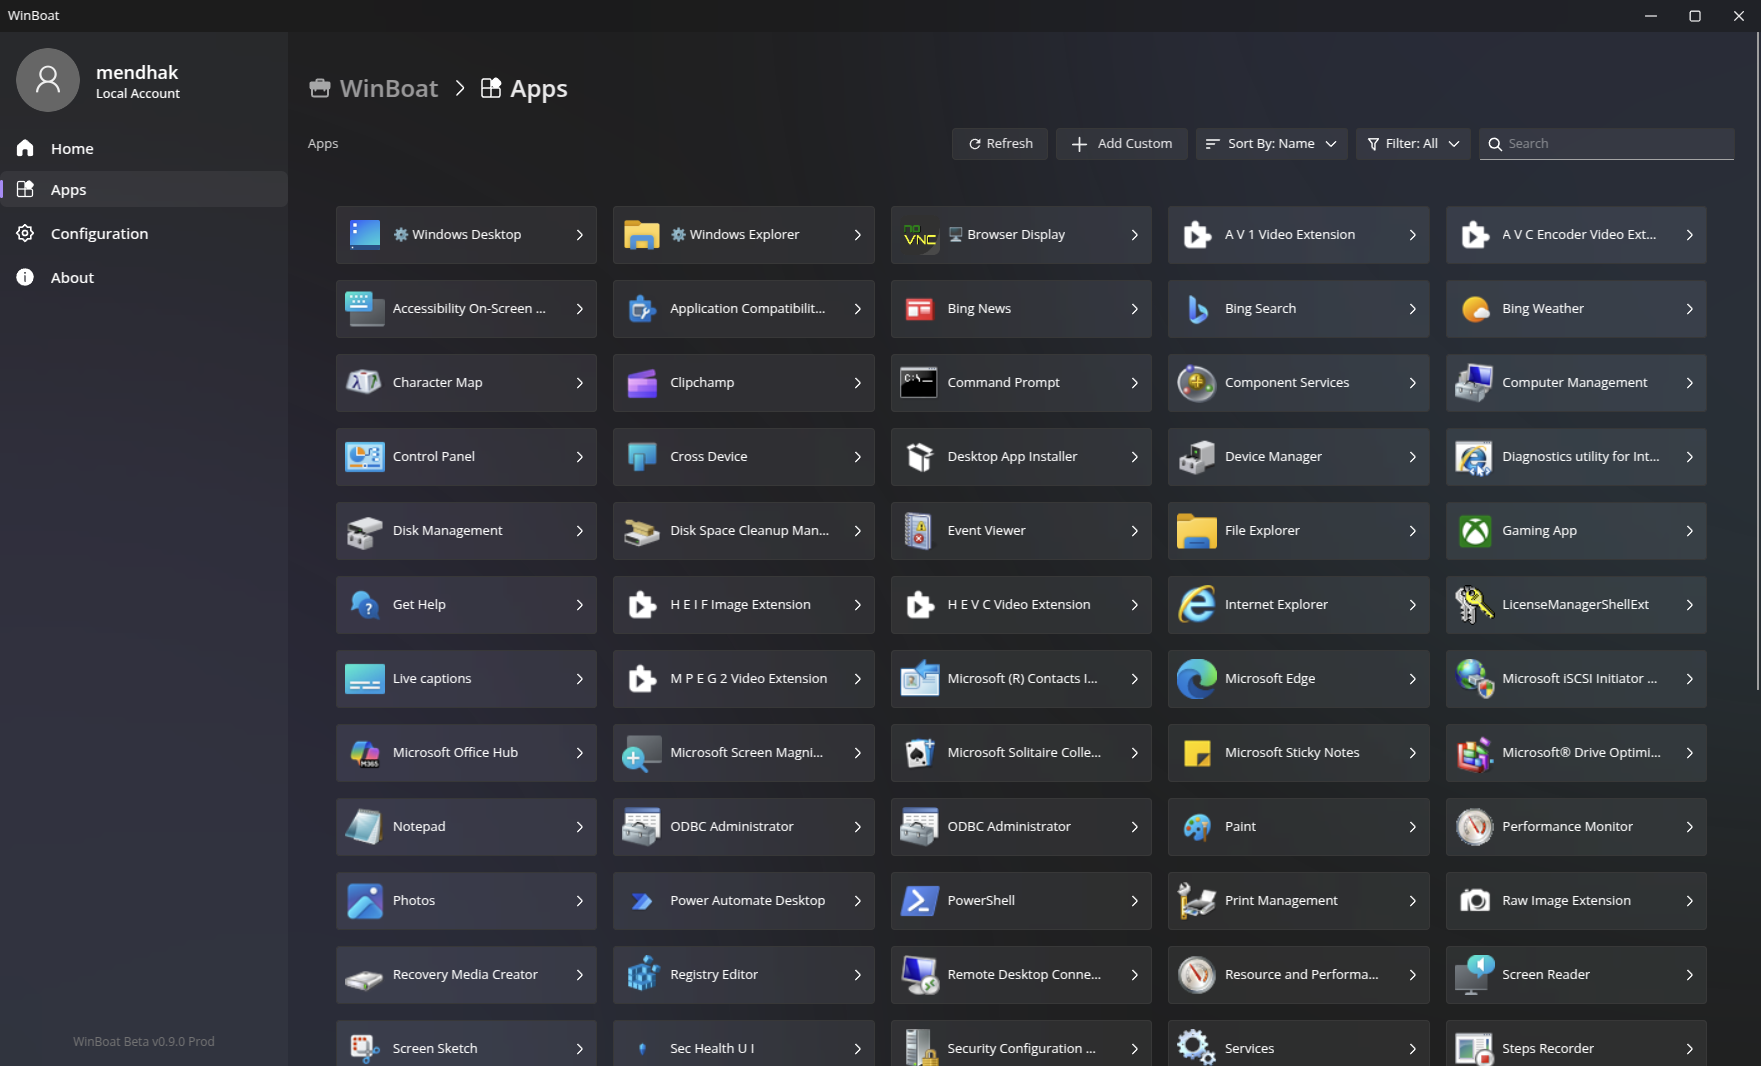This screenshot has width=1761, height=1066.
Task: Click the Paint palette icon
Action: pyautogui.click(x=1196, y=827)
